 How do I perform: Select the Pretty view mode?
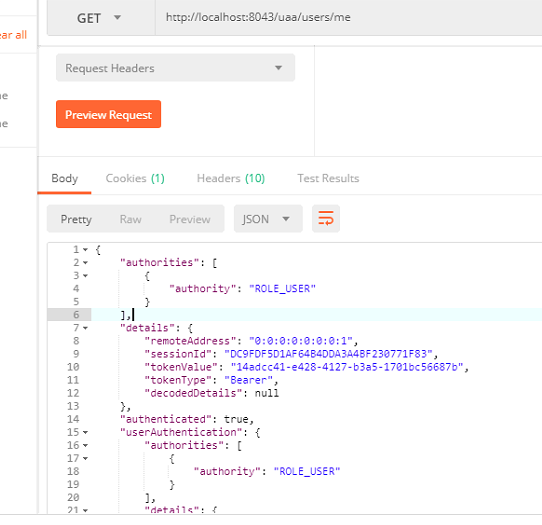point(76,219)
